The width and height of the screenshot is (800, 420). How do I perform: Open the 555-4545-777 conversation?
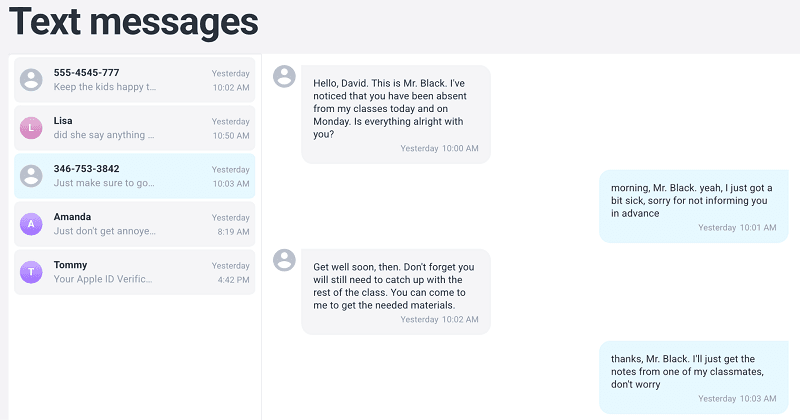[x=135, y=80]
